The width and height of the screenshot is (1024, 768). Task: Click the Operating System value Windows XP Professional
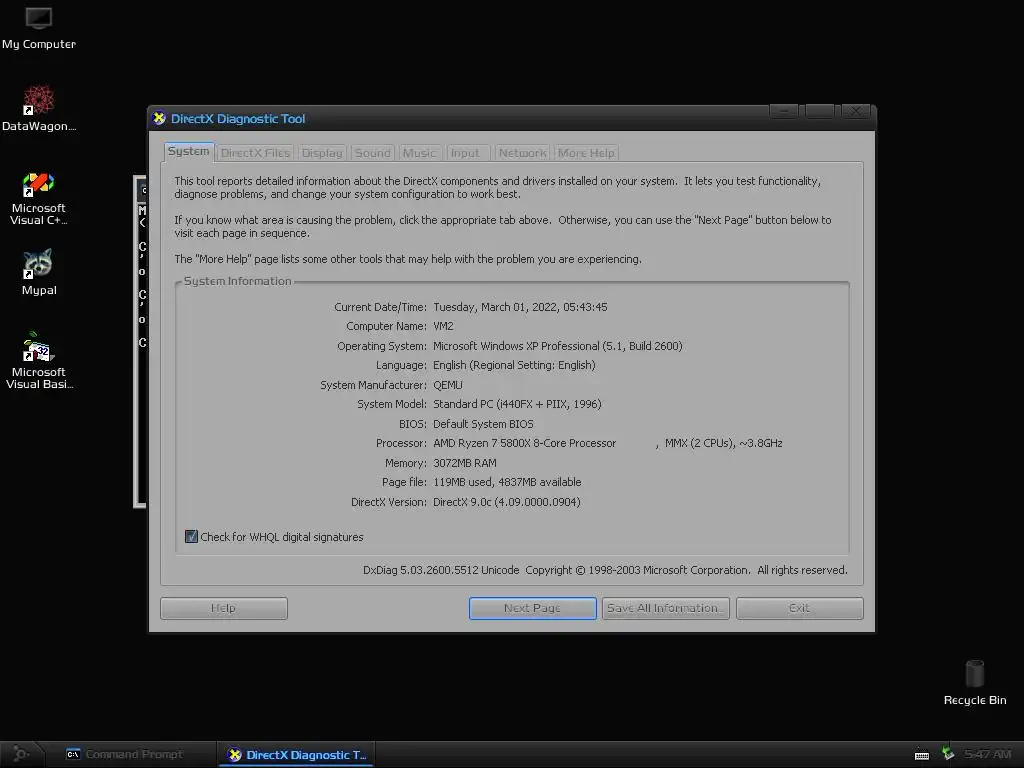(x=558, y=346)
